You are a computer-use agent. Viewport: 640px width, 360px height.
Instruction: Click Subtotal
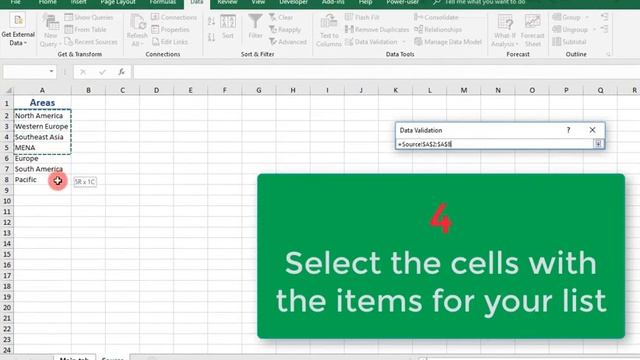pyautogui.click(x=569, y=42)
